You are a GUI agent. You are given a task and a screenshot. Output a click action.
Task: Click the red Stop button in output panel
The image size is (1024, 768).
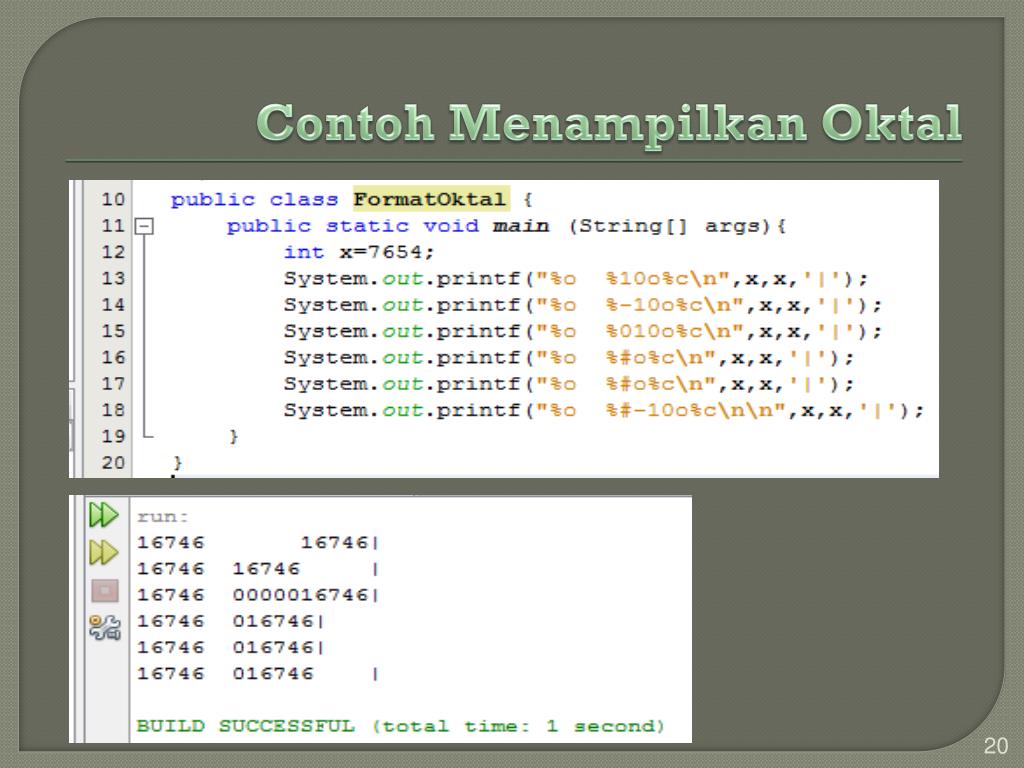tap(104, 591)
